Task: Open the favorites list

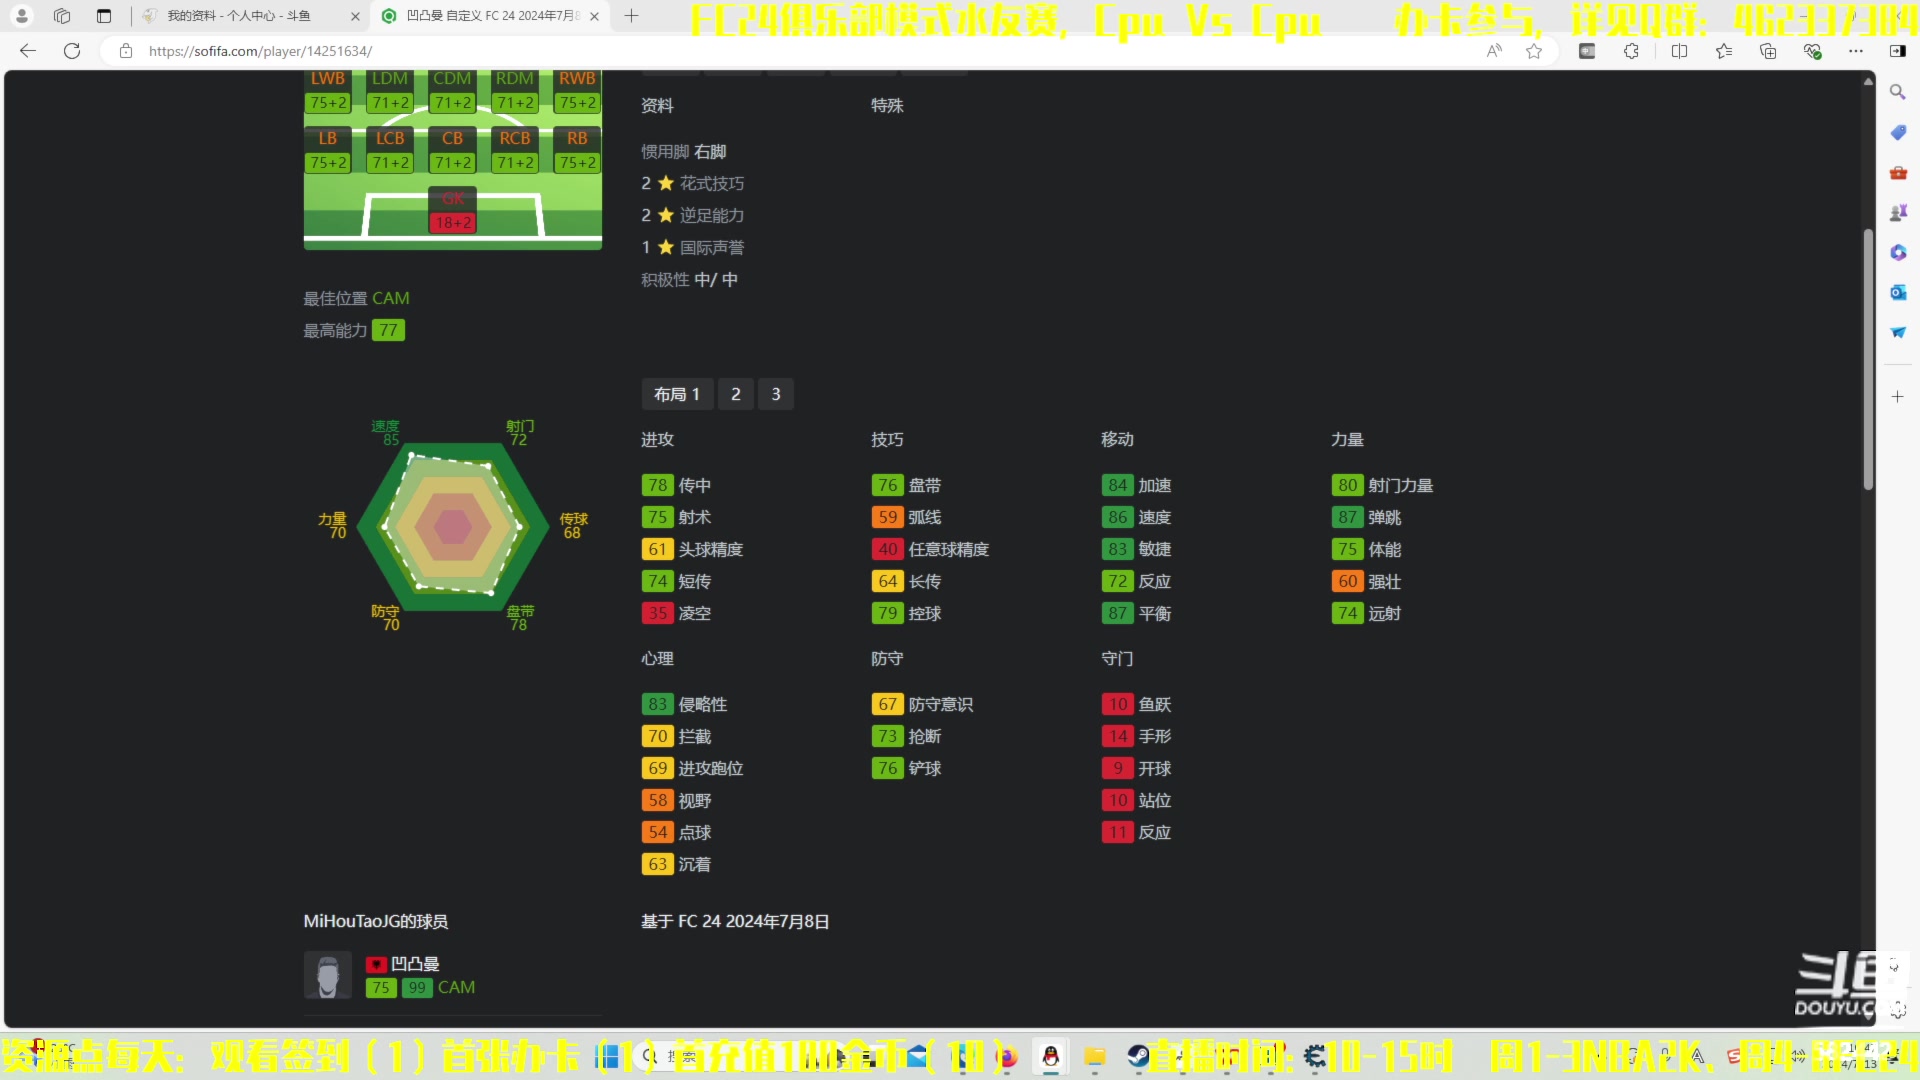Action: pos(1724,51)
